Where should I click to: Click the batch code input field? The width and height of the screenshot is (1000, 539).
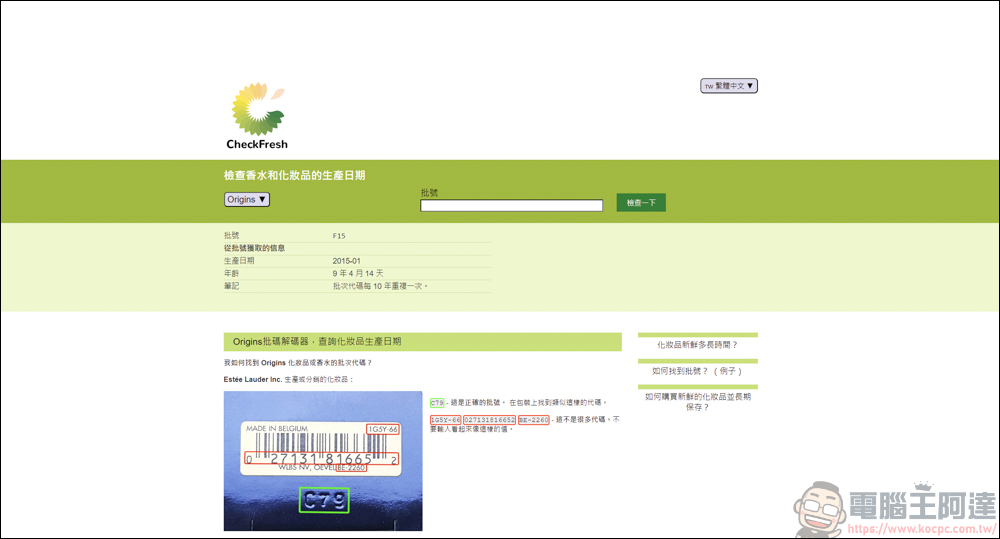click(x=511, y=205)
